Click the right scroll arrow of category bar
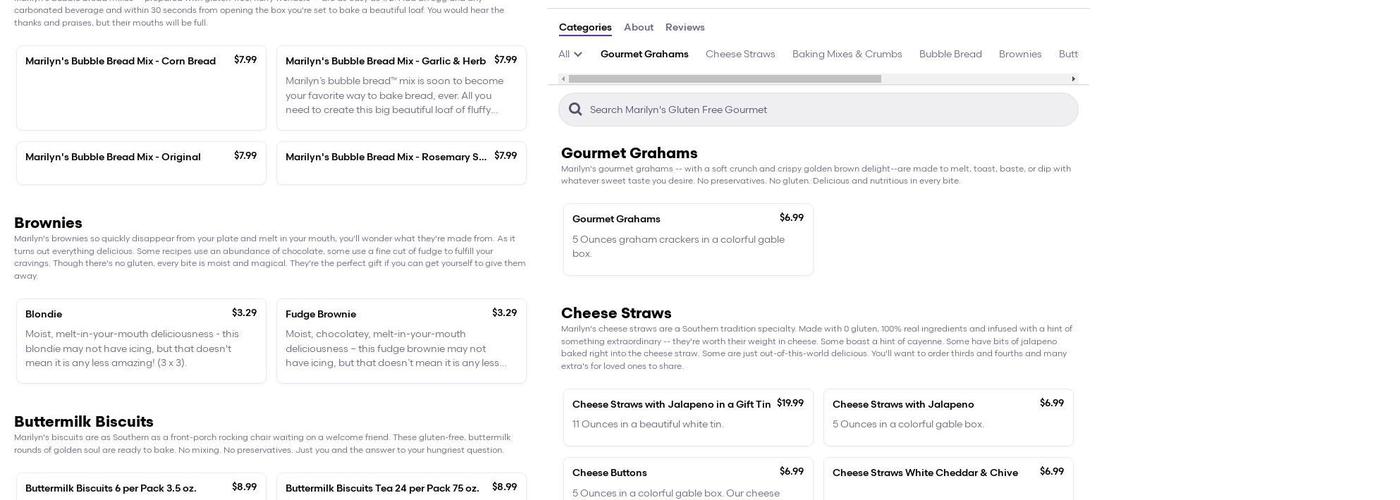Viewport: 1400px width, 500px height. 1073,79
